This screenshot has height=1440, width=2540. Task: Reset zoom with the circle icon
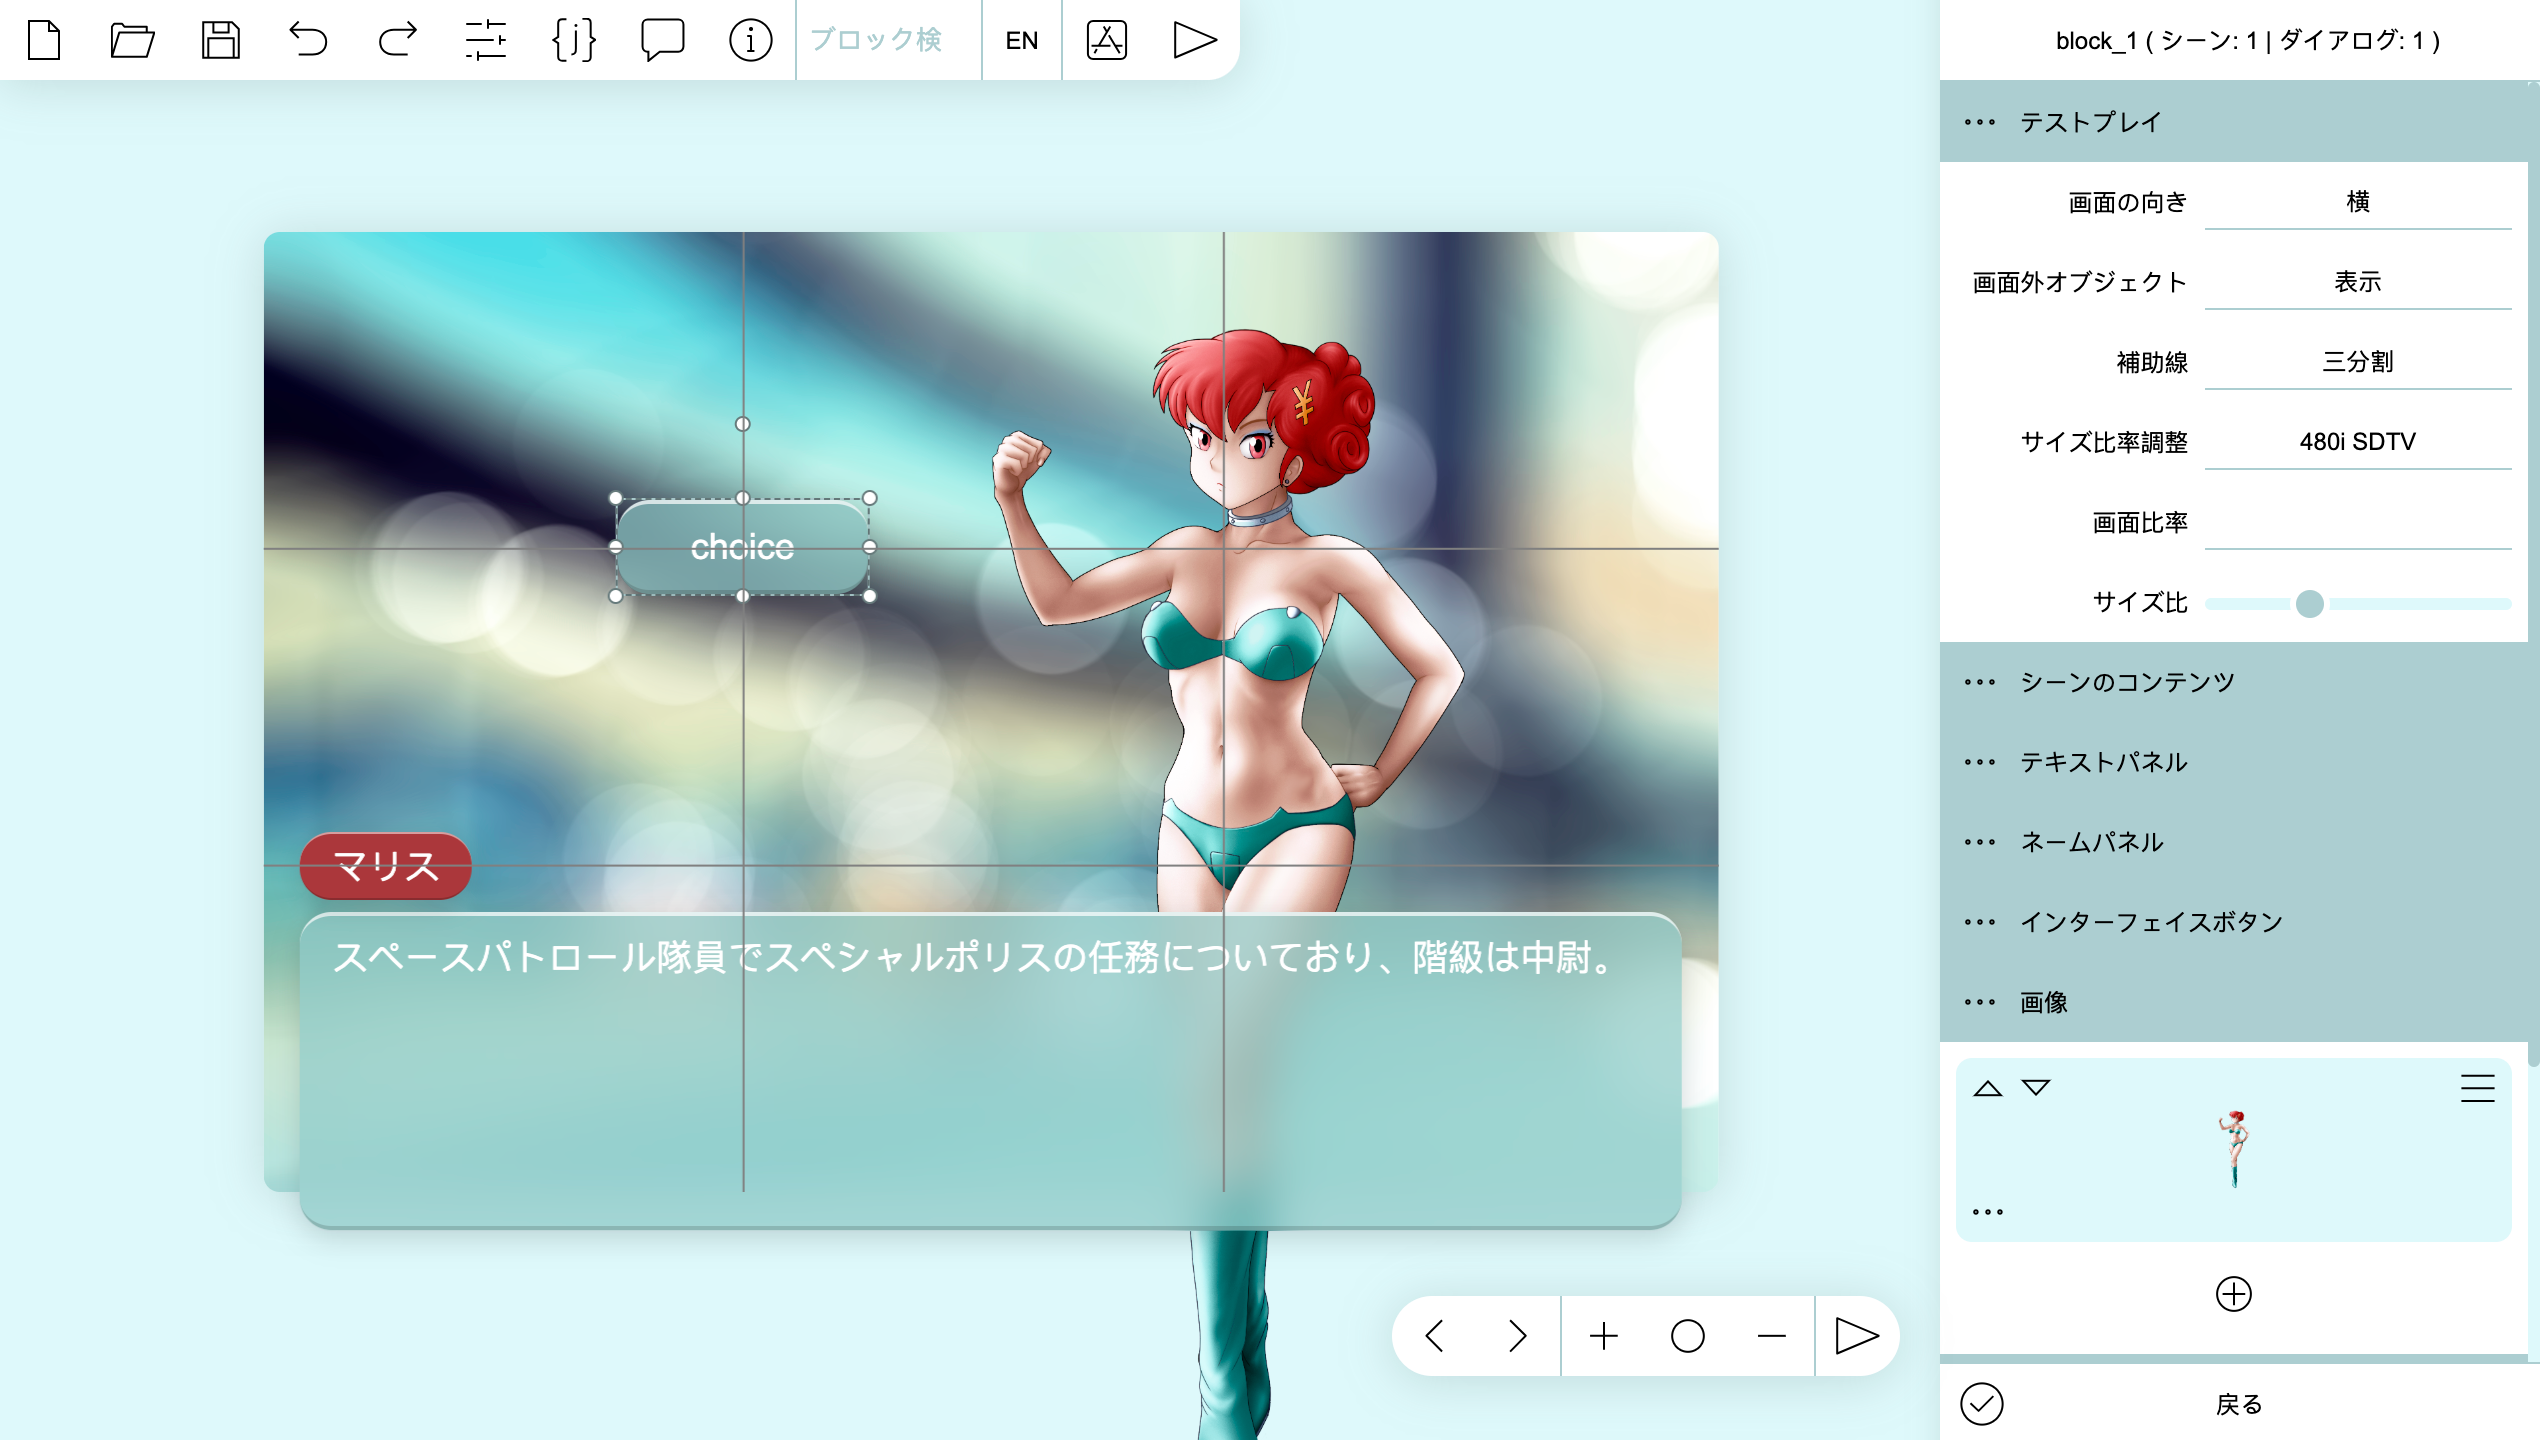1688,1336
